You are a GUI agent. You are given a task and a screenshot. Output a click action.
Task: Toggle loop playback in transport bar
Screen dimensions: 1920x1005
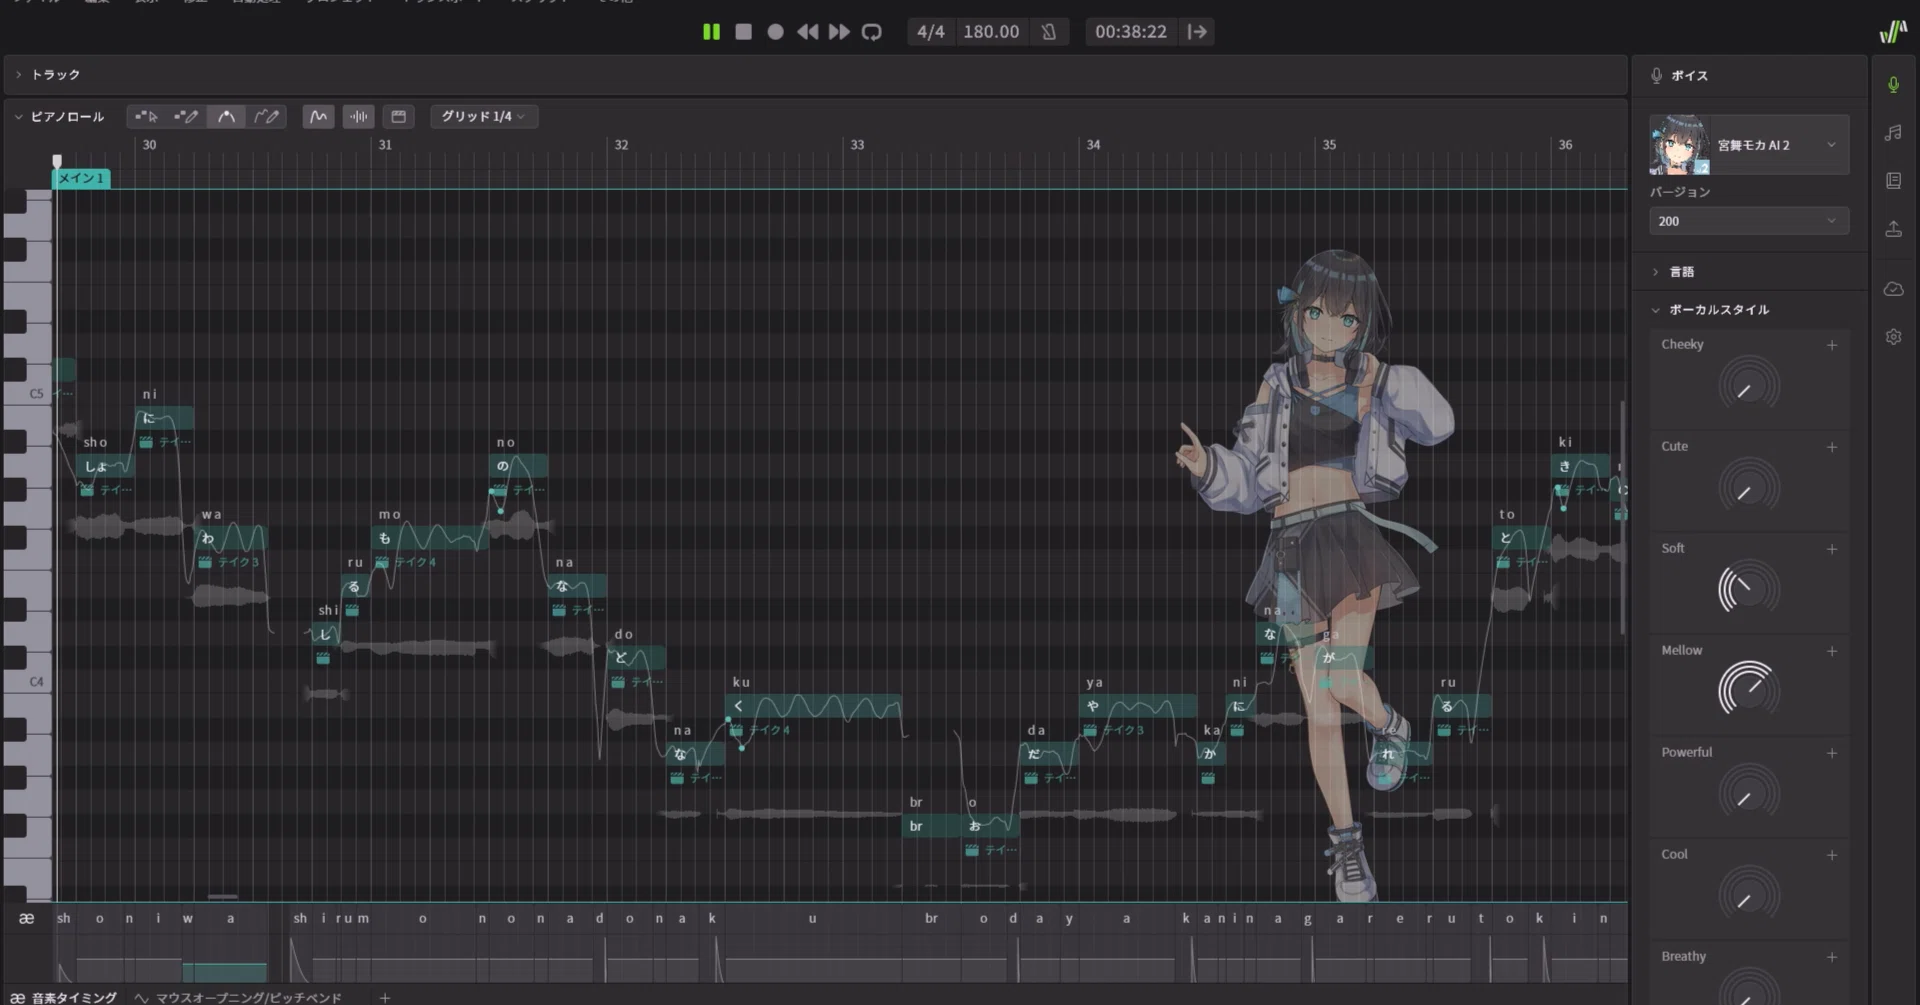pyautogui.click(x=872, y=32)
